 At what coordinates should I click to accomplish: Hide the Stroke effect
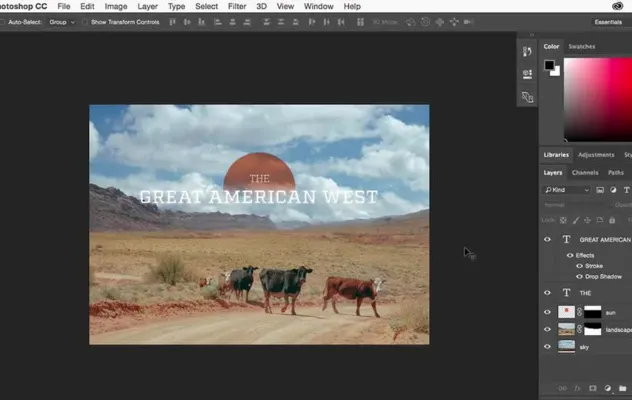coord(579,266)
